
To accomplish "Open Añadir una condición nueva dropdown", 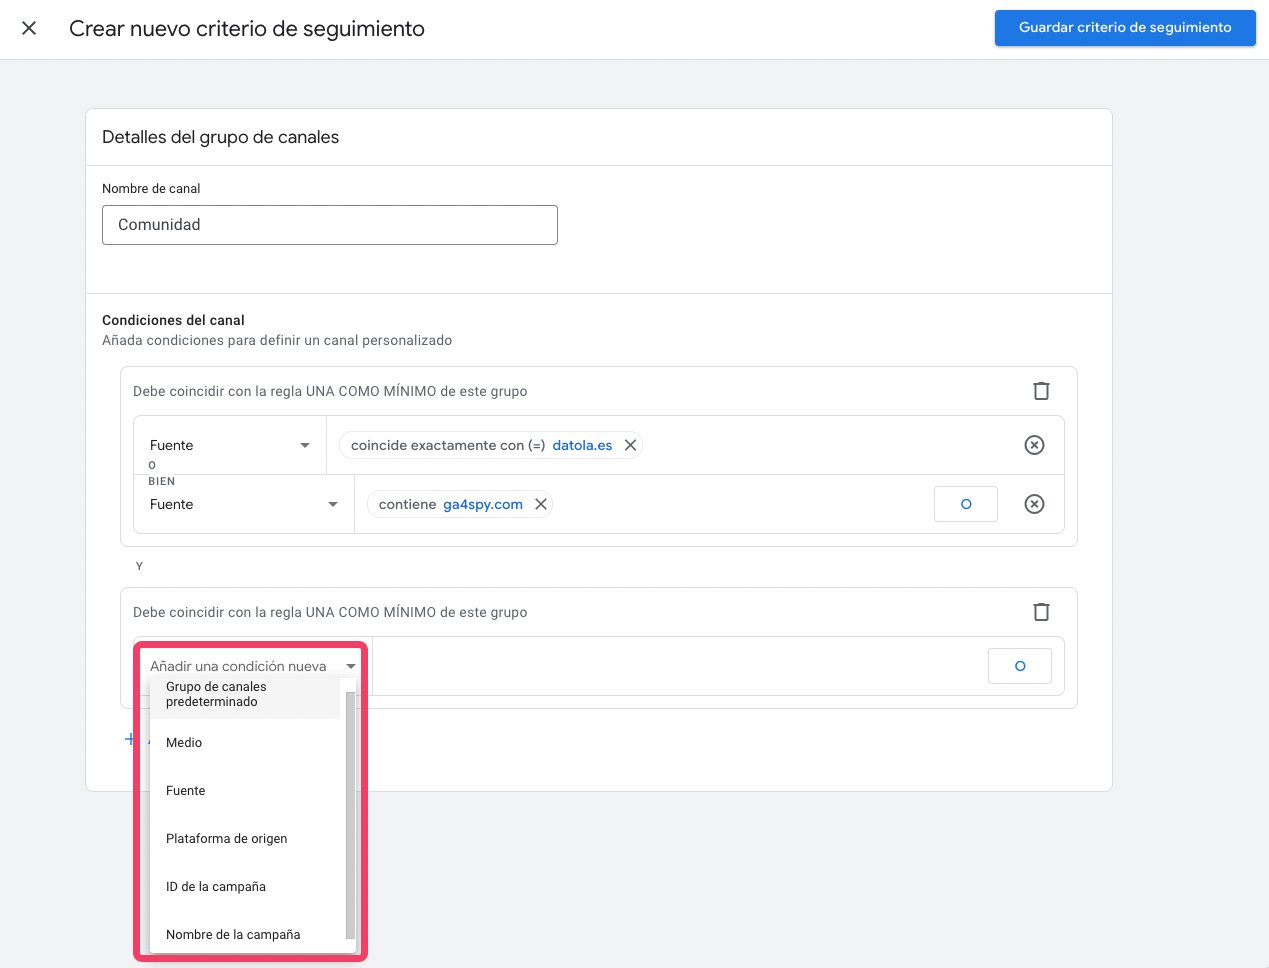I will [253, 666].
